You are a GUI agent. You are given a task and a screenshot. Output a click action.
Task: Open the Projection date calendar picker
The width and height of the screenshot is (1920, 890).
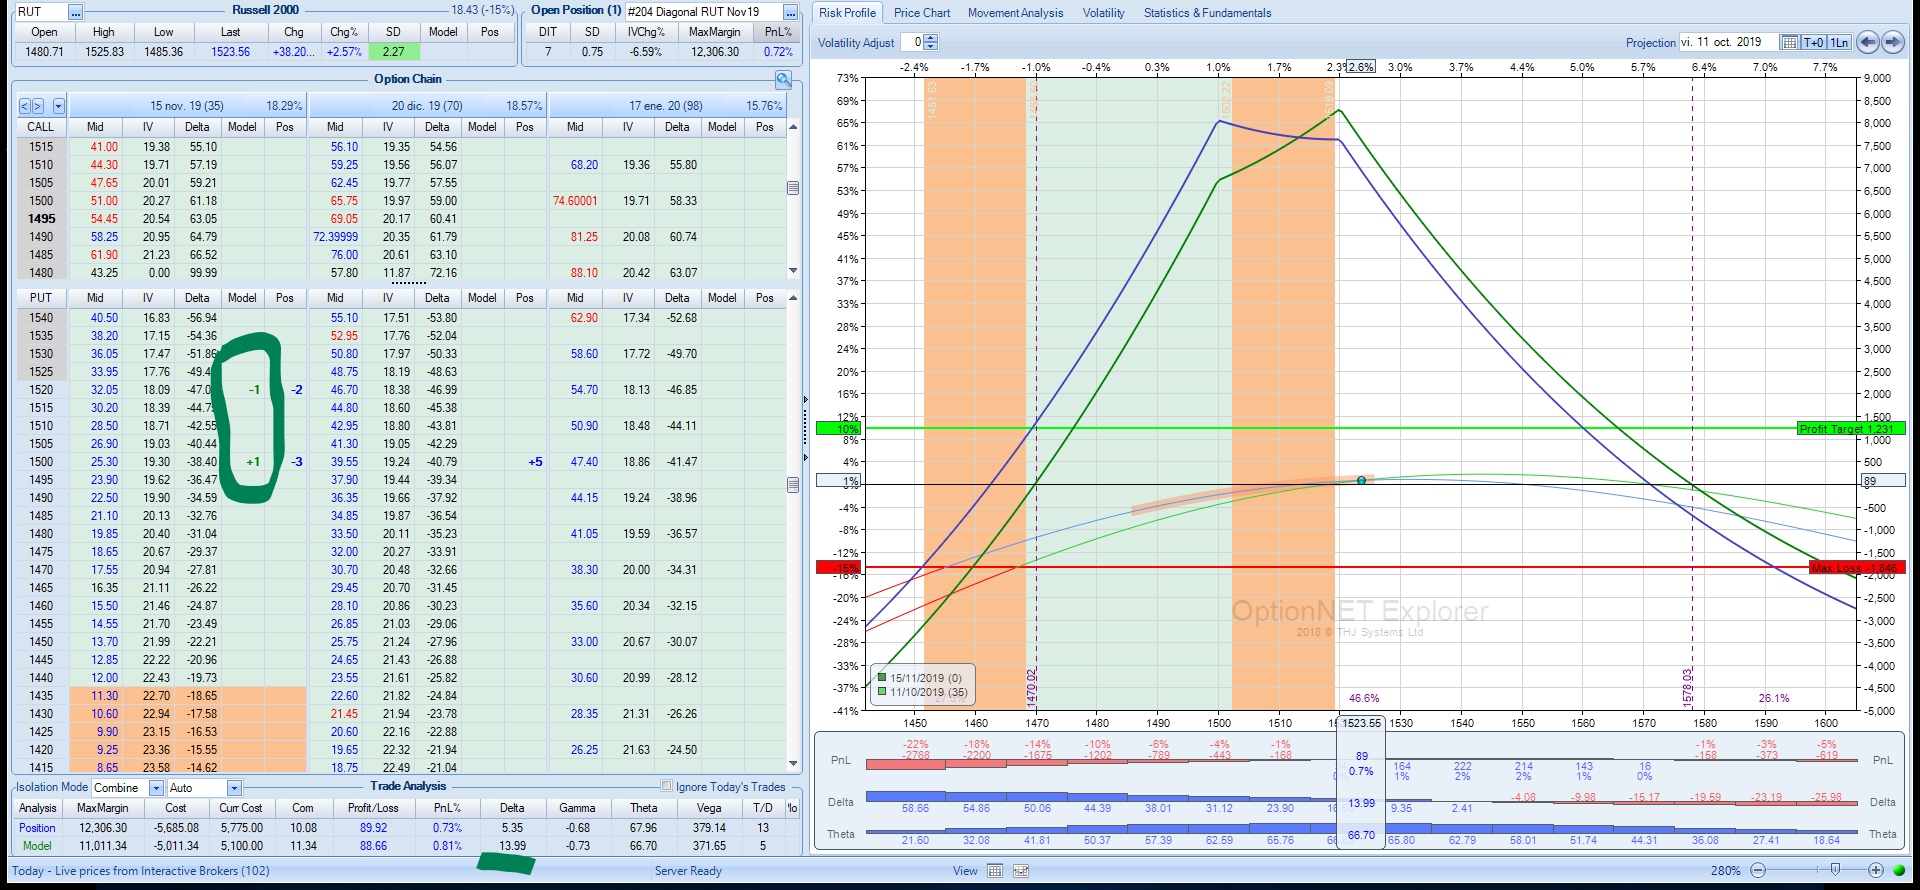pos(1789,42)
